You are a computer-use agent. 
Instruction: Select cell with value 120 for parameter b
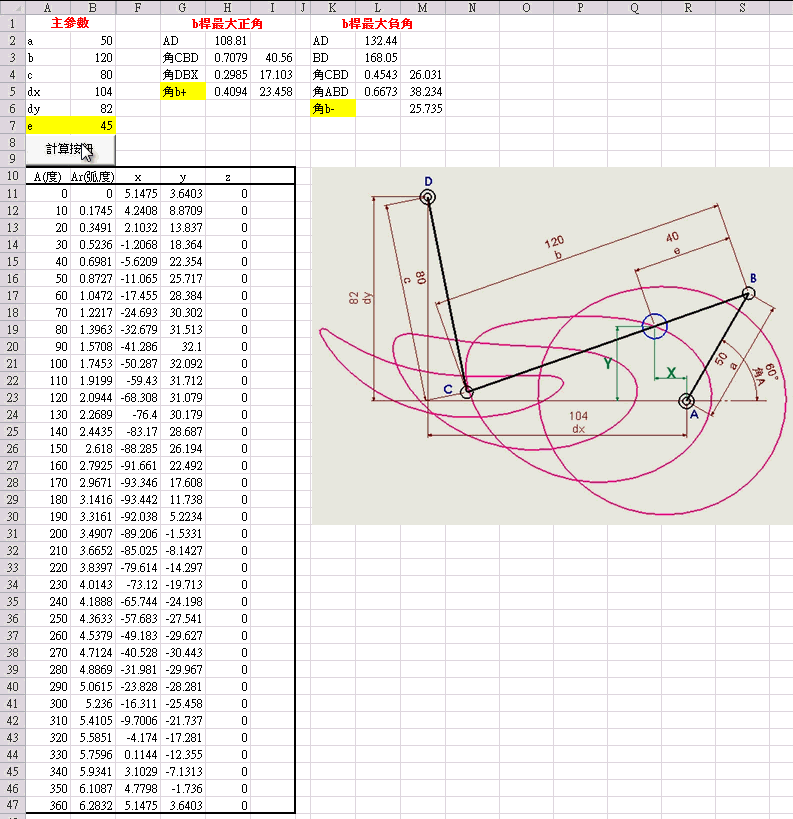(x=92, y=57)
